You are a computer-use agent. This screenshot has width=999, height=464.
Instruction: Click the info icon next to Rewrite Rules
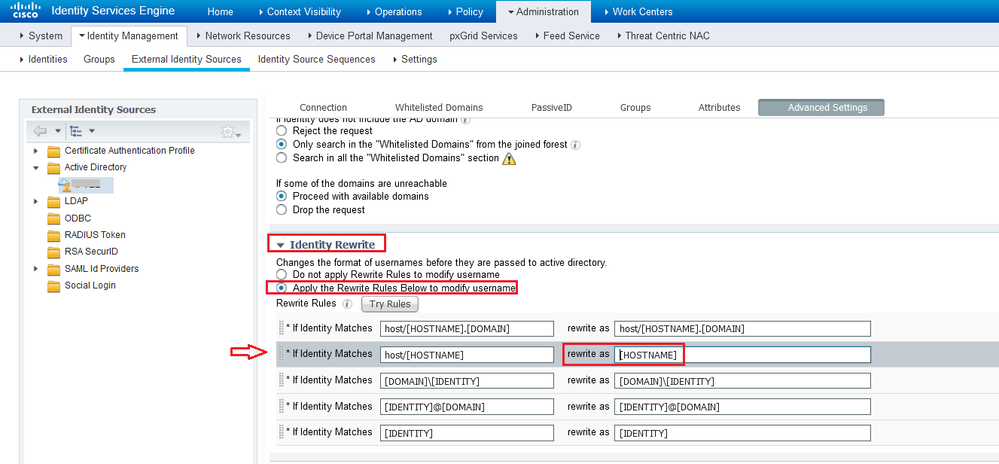click(x=347, y=304)
